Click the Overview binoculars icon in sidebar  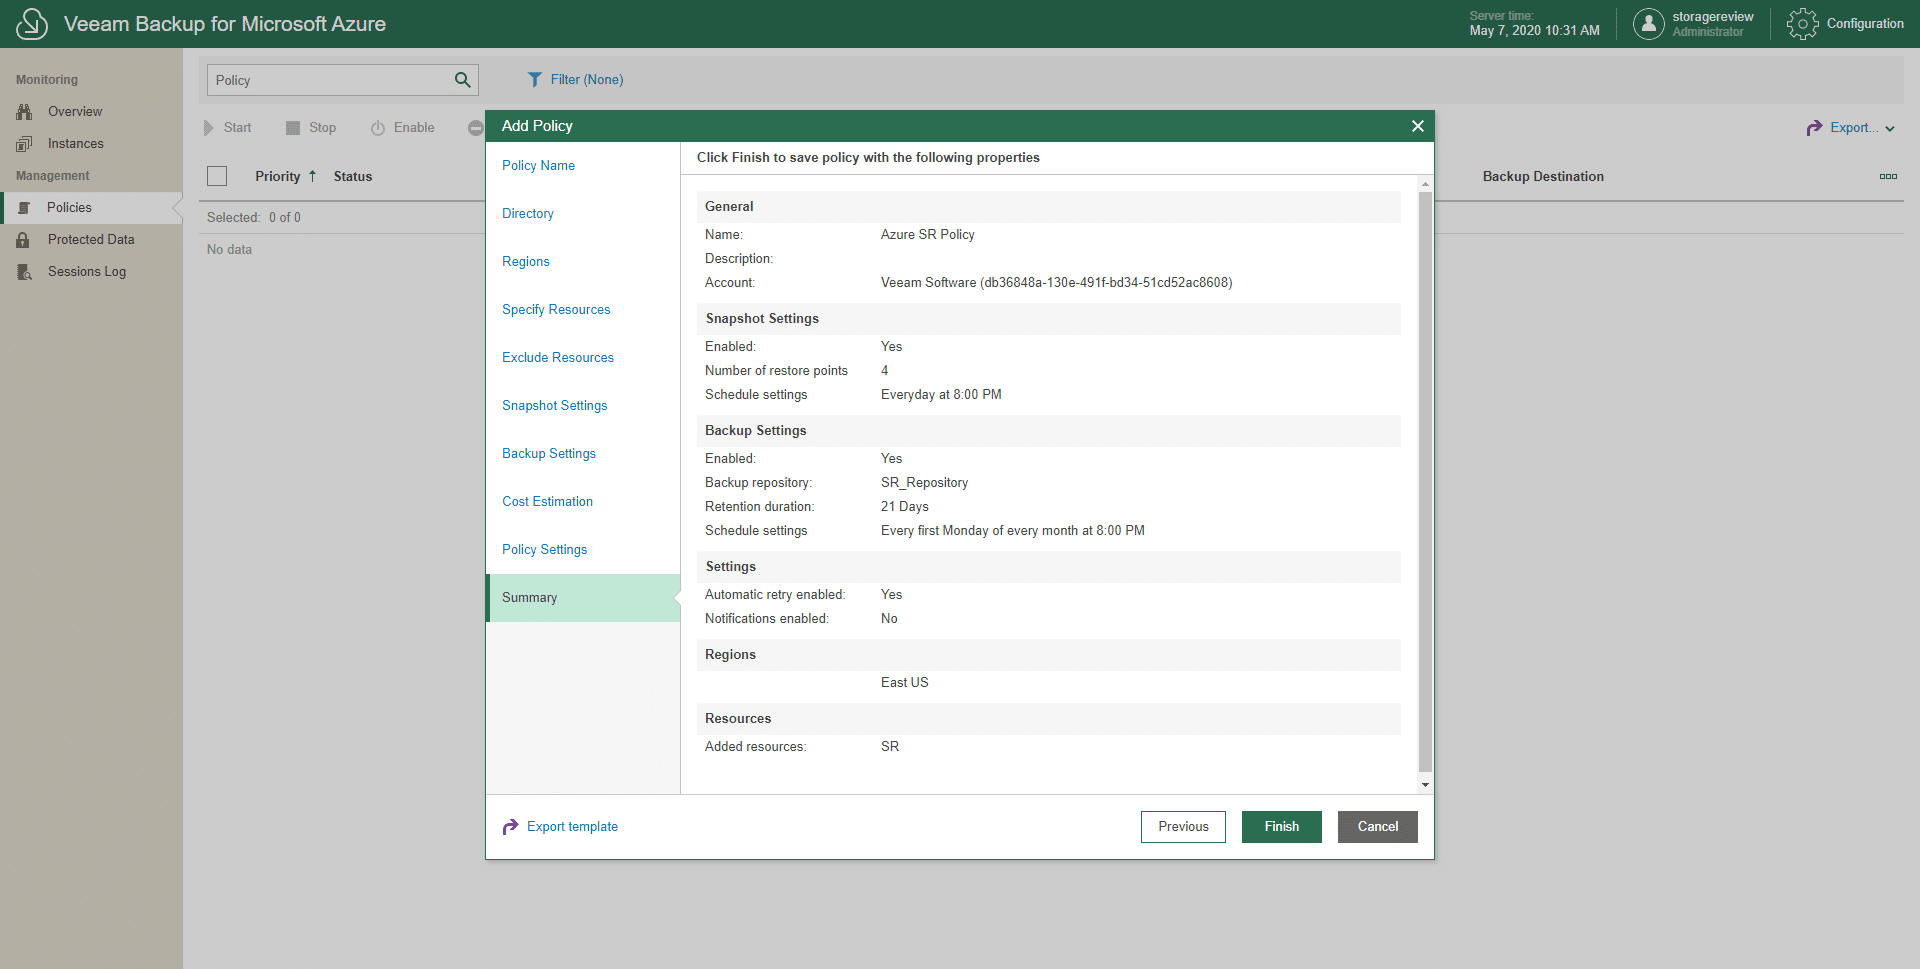24,112
